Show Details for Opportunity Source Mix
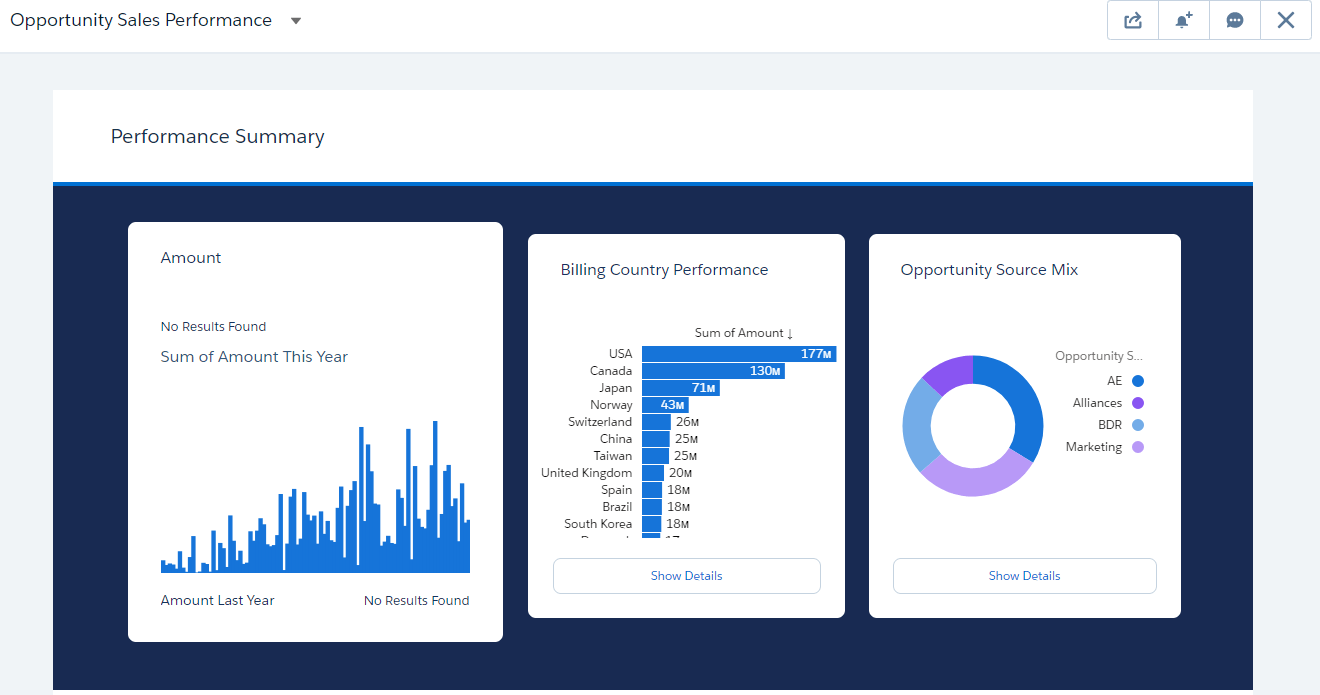Image resolution: width=1320 pixels, height=695 pixels. [1024, 575]
